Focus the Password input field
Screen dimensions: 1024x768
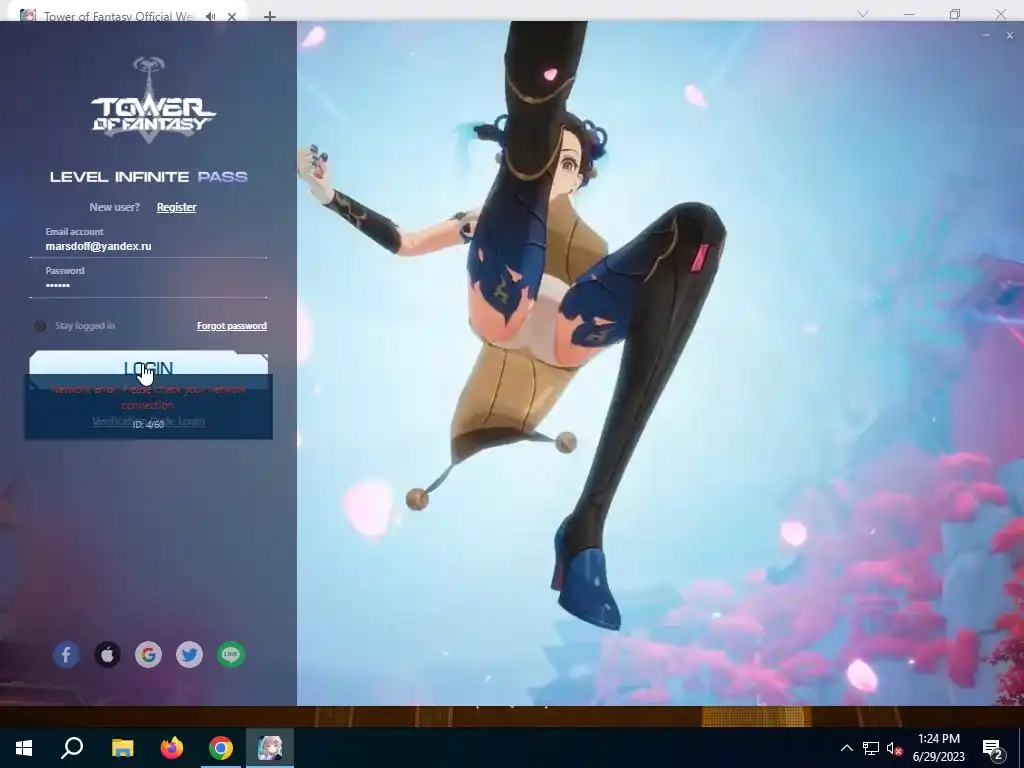148,285
